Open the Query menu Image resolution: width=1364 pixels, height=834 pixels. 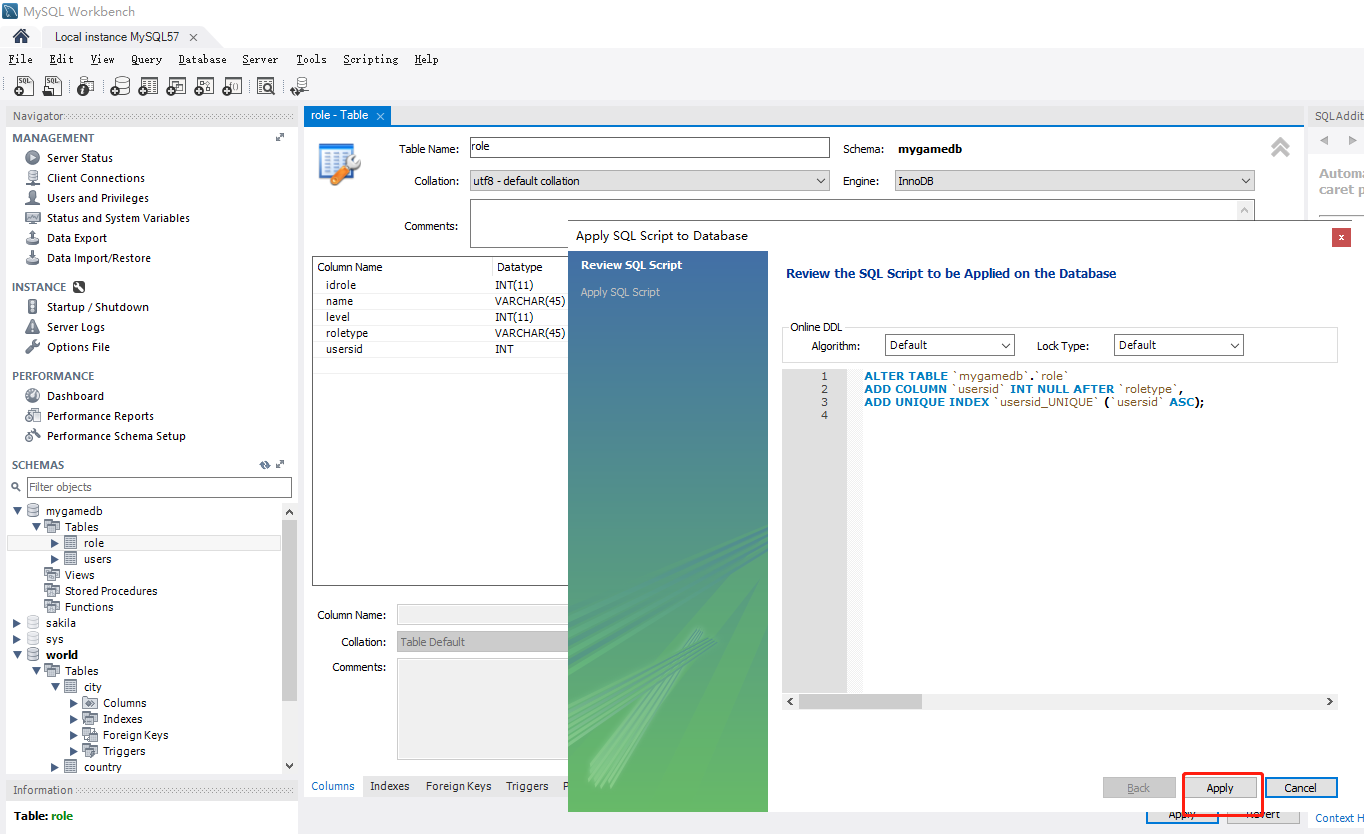pyautogui.click(x=146, y=59)
